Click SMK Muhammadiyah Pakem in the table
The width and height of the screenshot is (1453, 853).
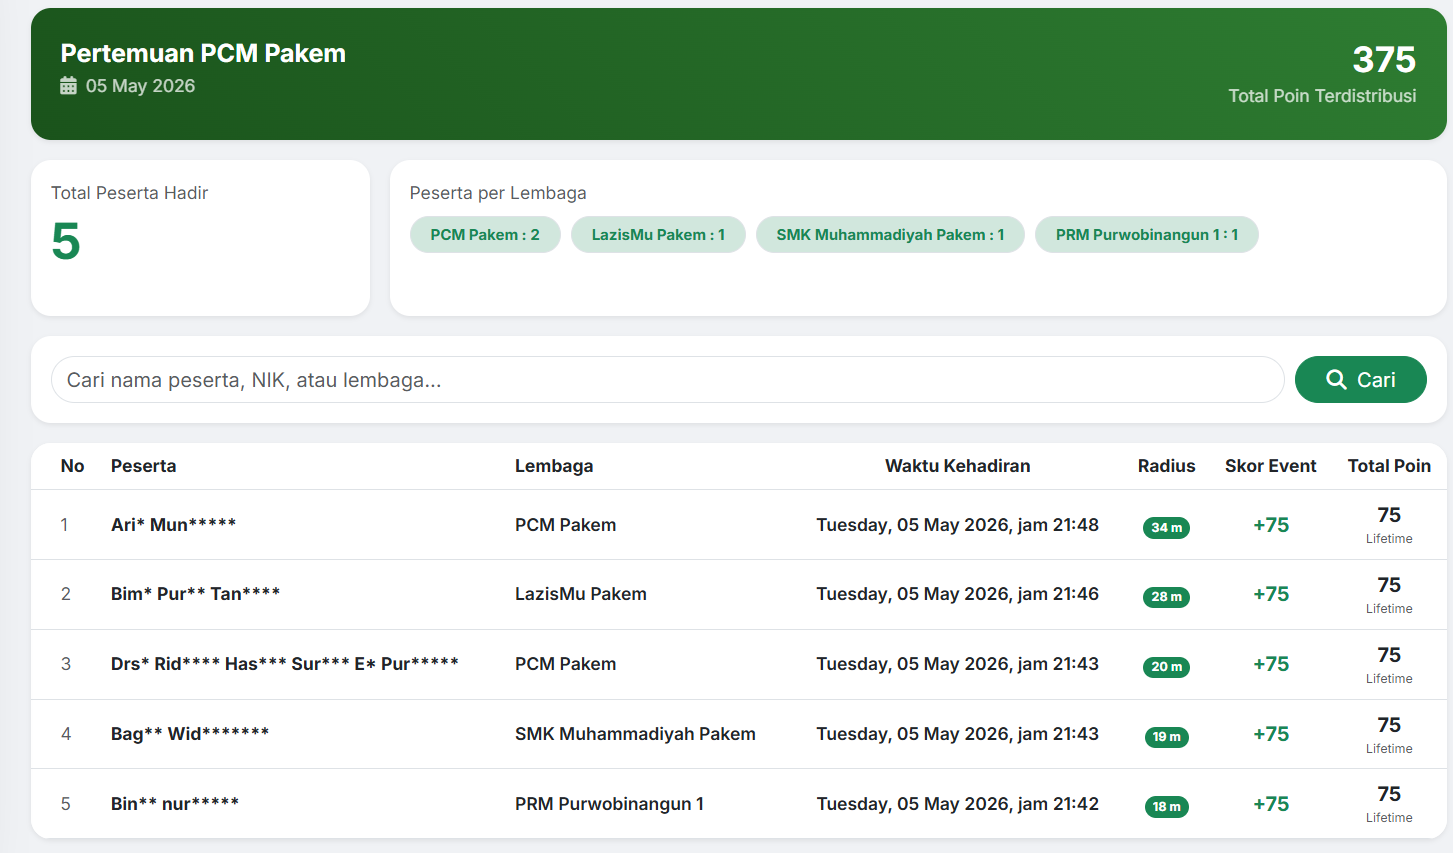[x=635, y=734]
